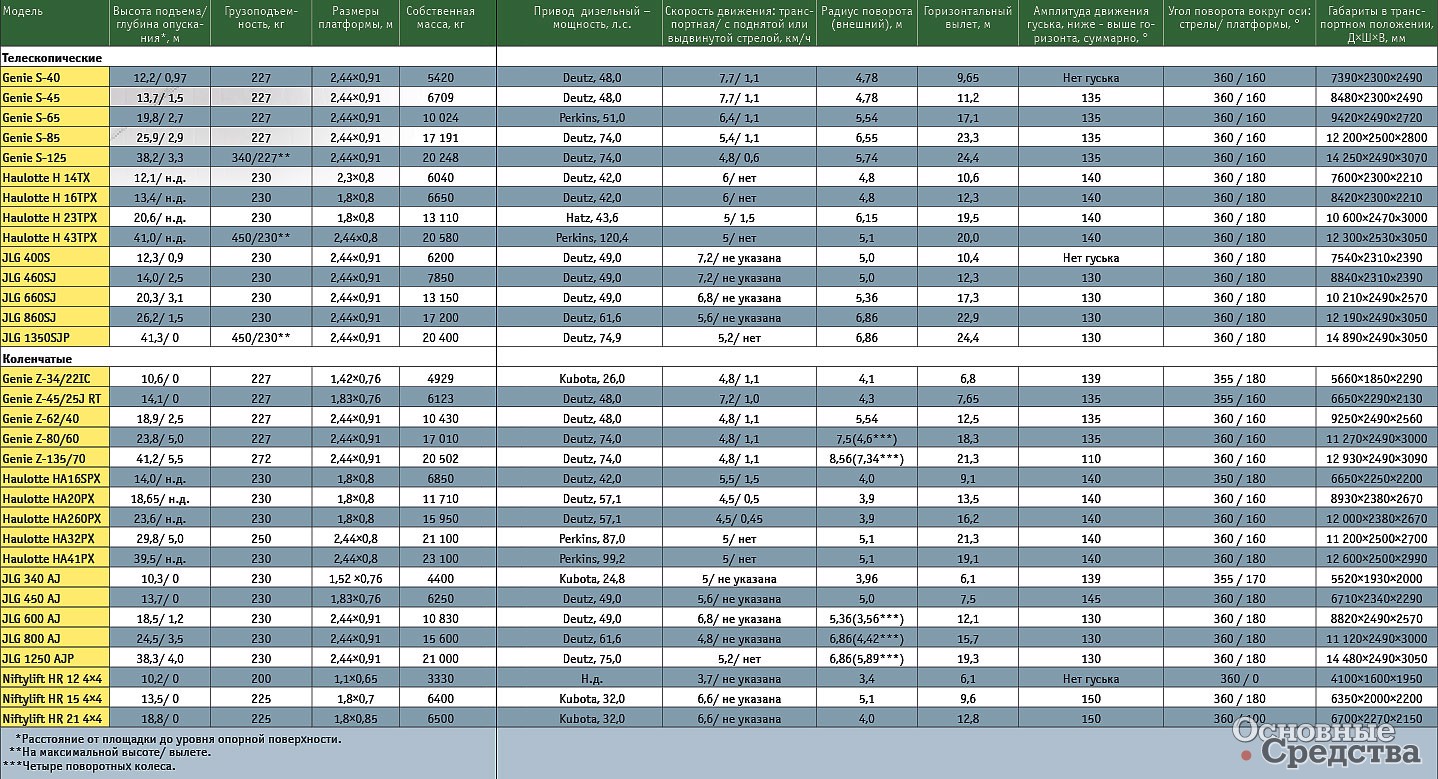Click the footnote '**На максимальной высоте/ вылете.'
This screenshot has height=779, width=1438.
109,752
